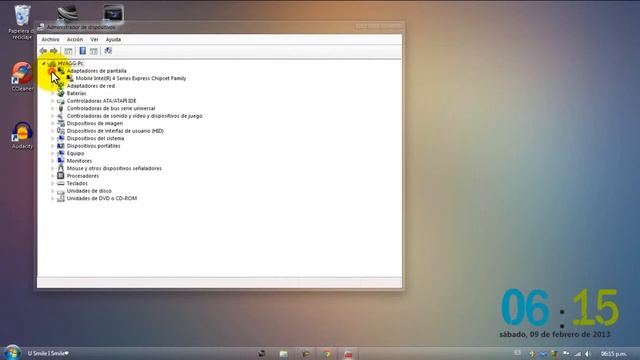
Task: Click the Dispositivos portátiles icon
Action: click(x=61, y=146)
